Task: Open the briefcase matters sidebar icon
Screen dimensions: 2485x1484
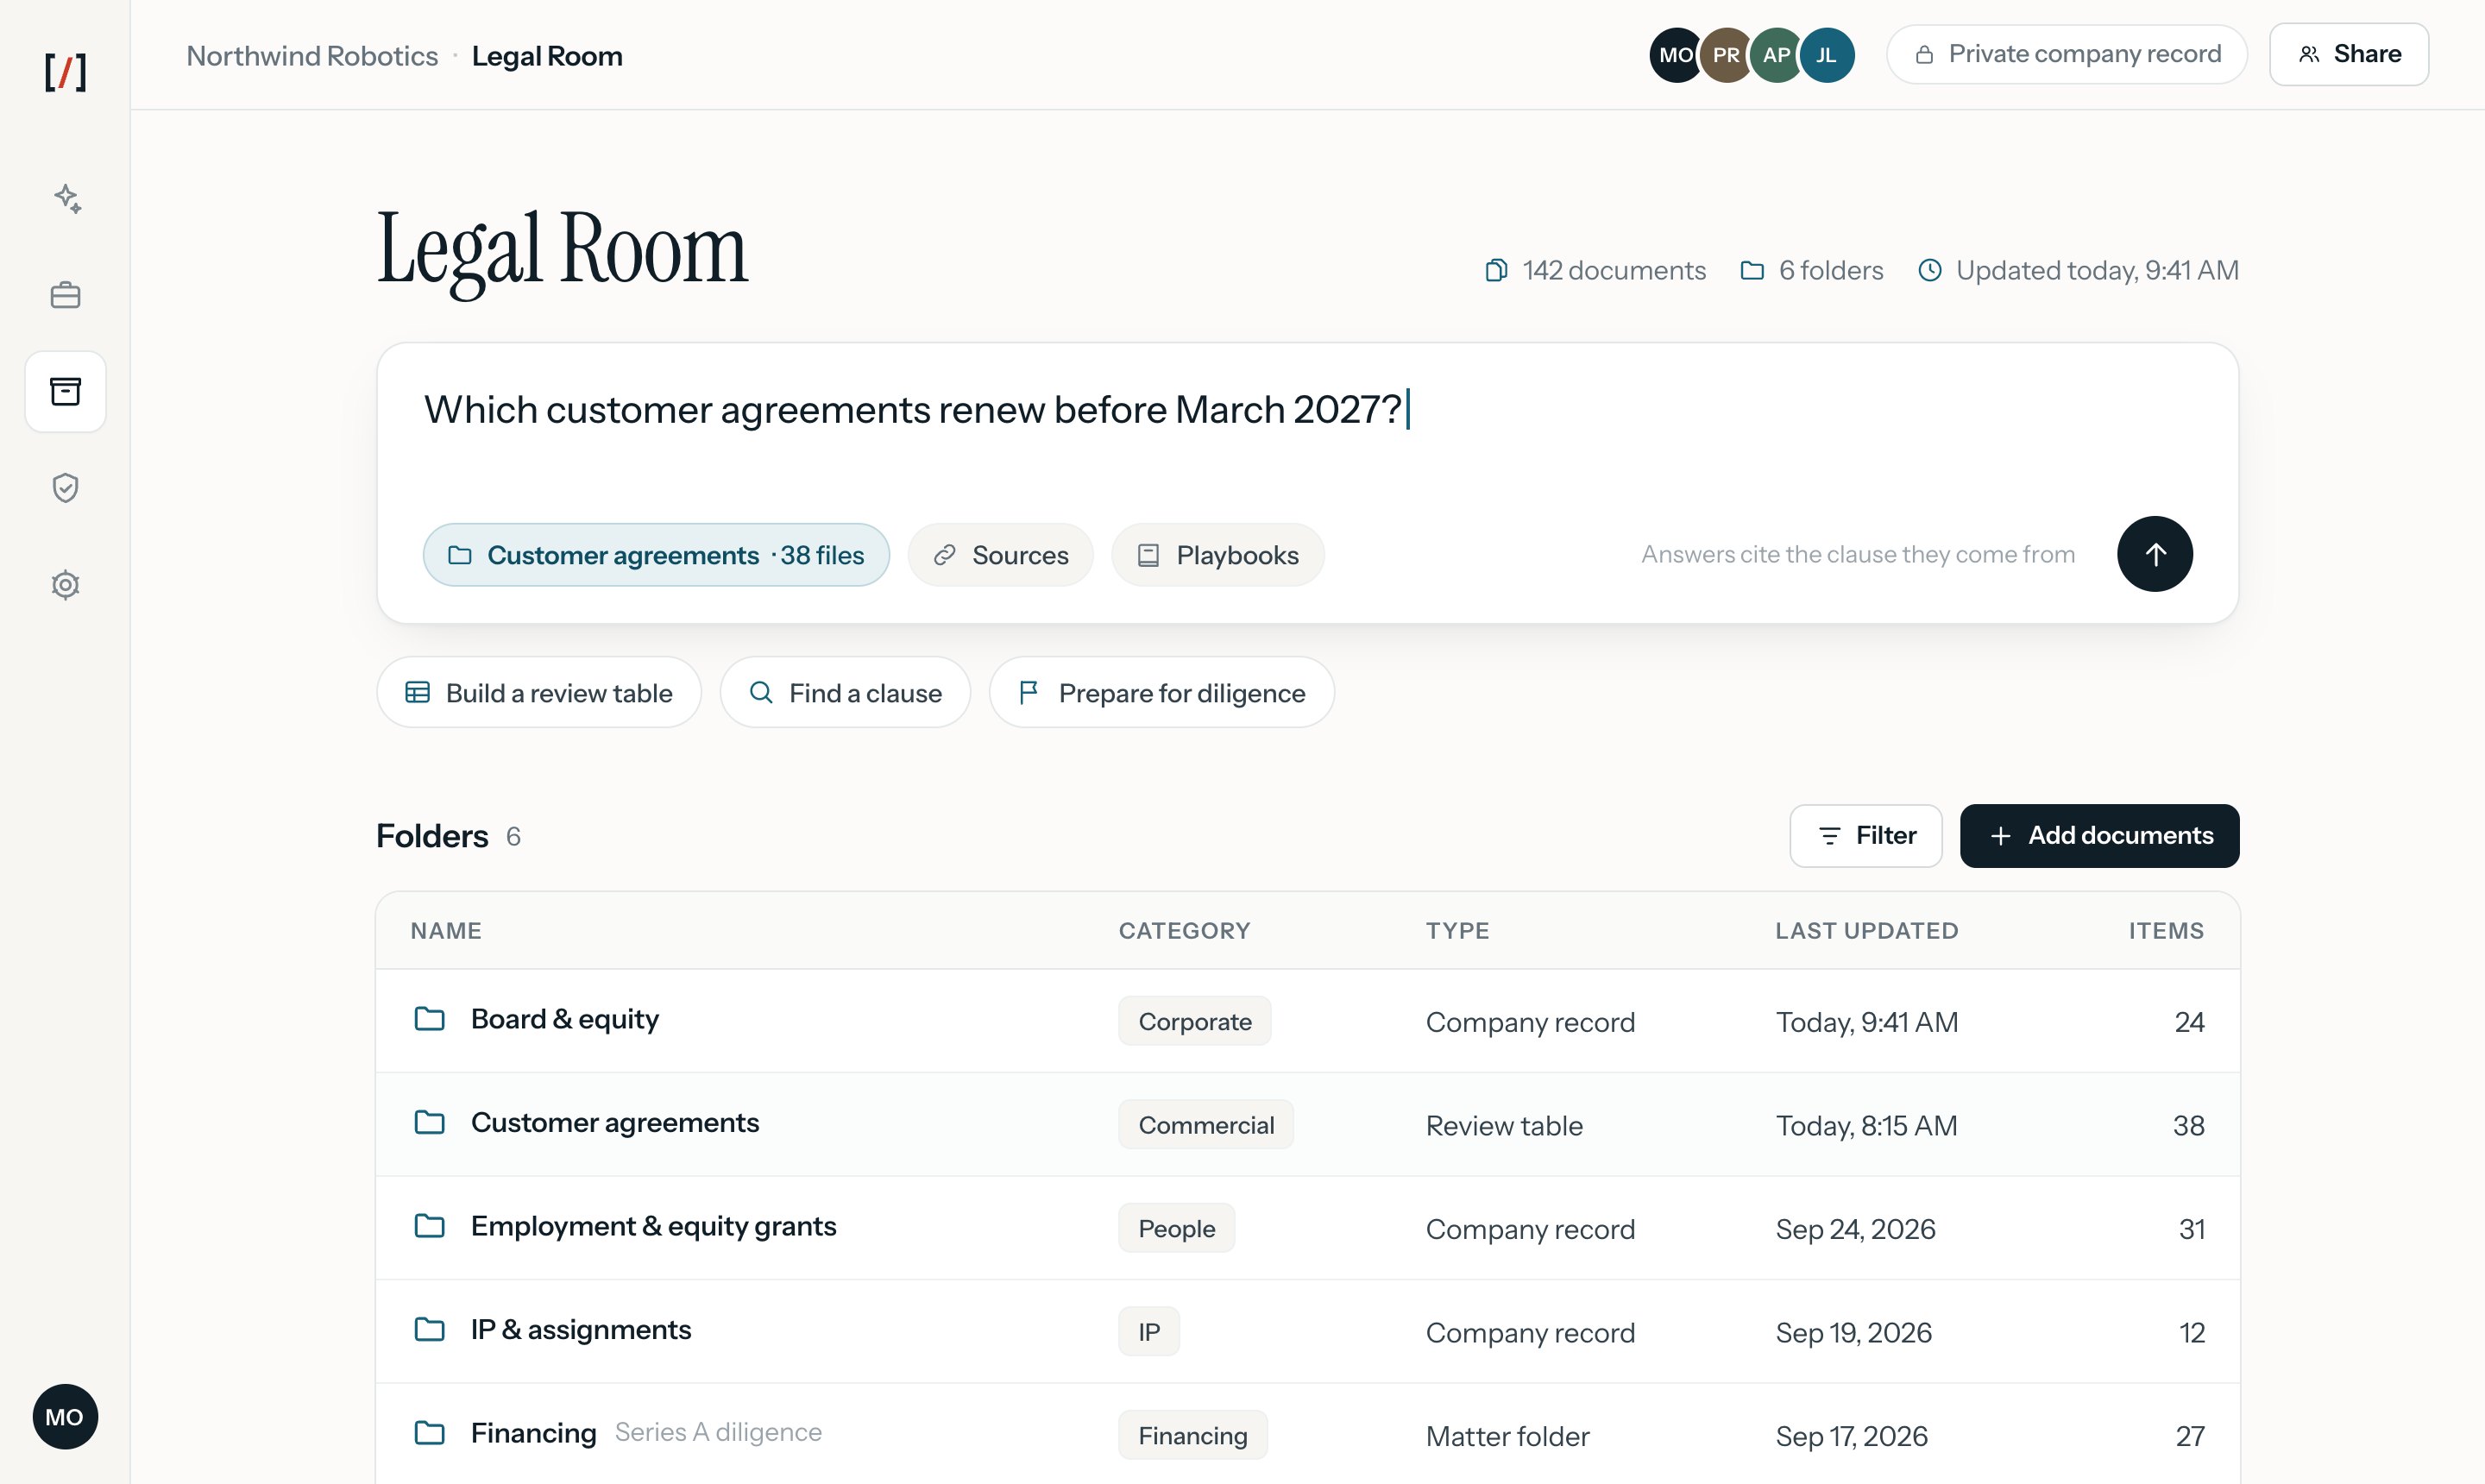Action: 65,295
